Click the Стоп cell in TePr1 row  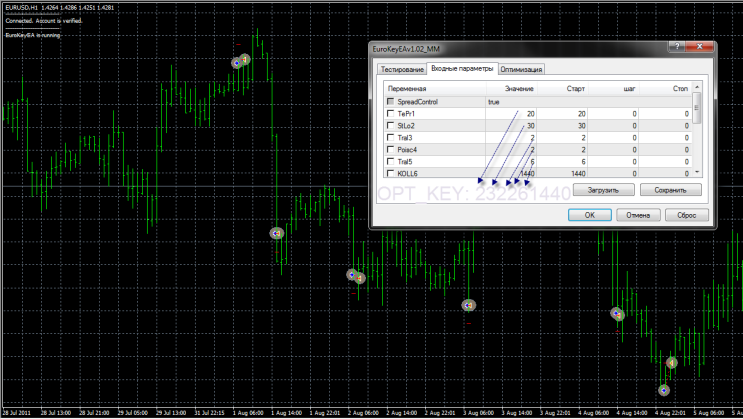666,114
